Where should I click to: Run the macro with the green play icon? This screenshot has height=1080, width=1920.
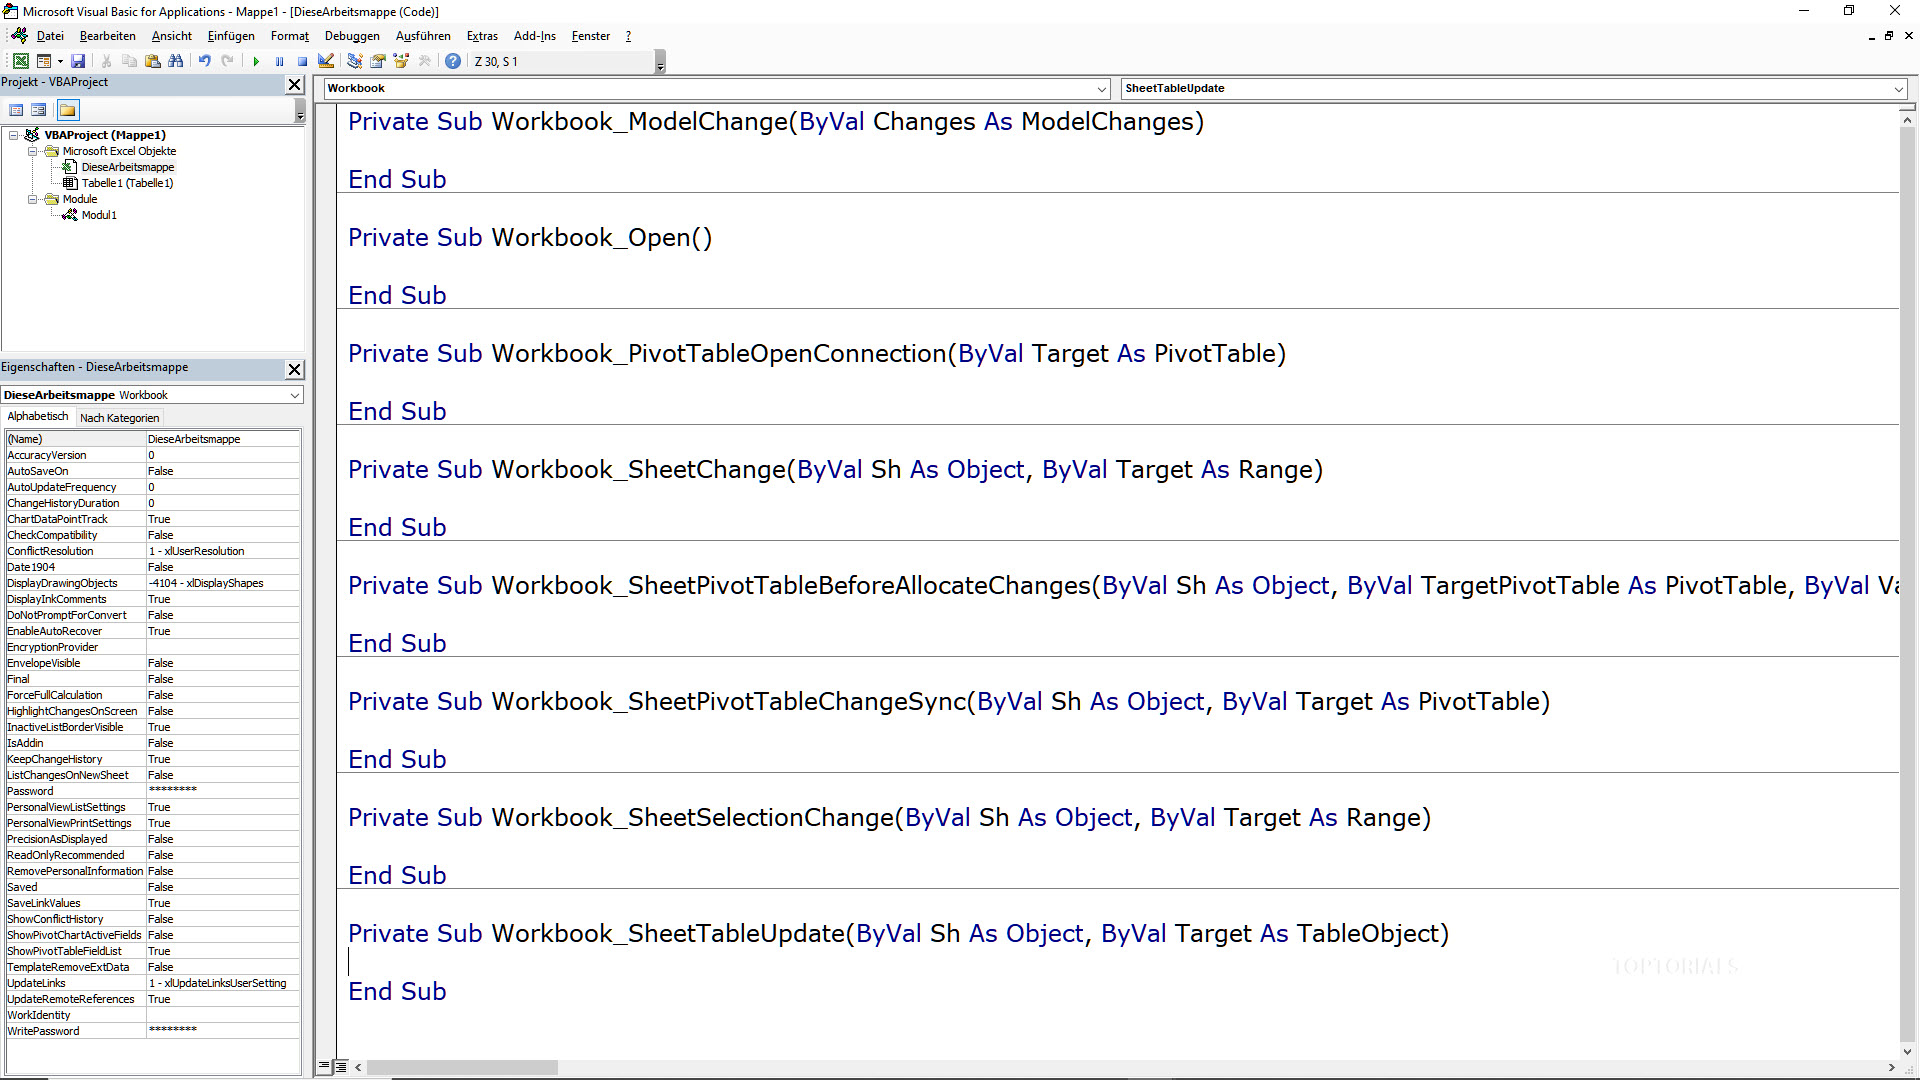[x=256, y=61]
